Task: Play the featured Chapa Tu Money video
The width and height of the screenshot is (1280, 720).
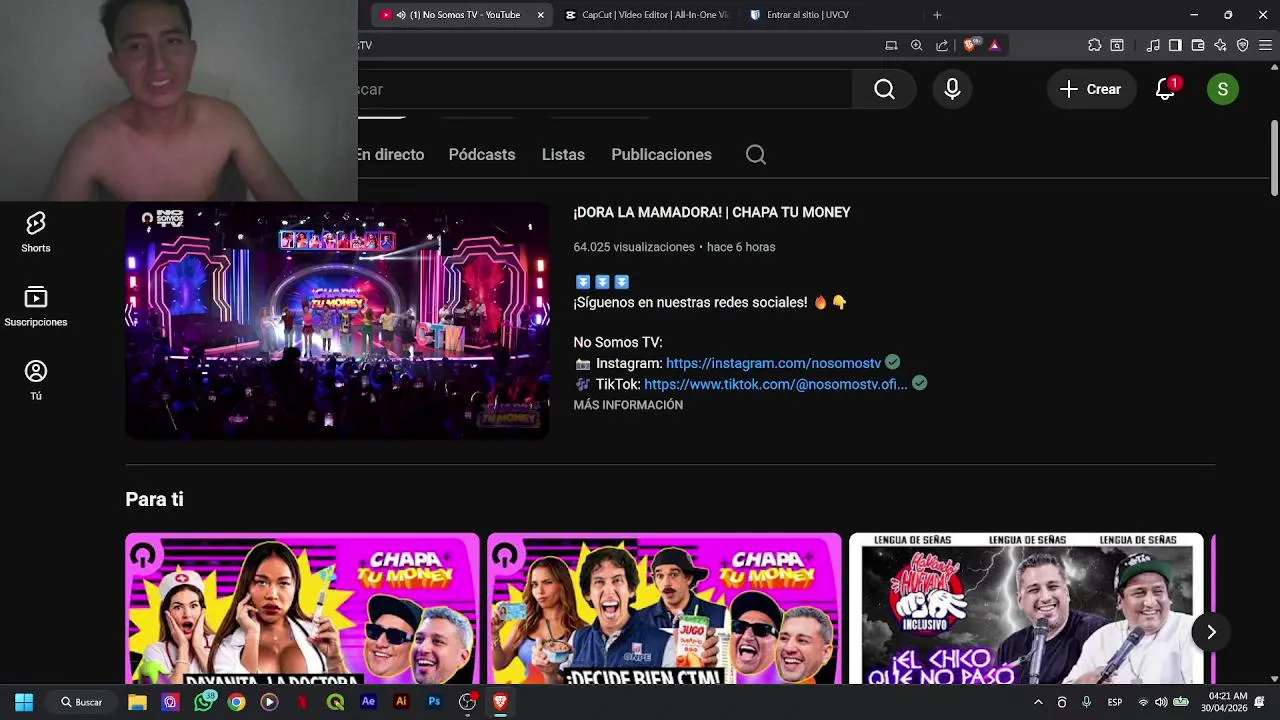Action: (x=337, y=321)
